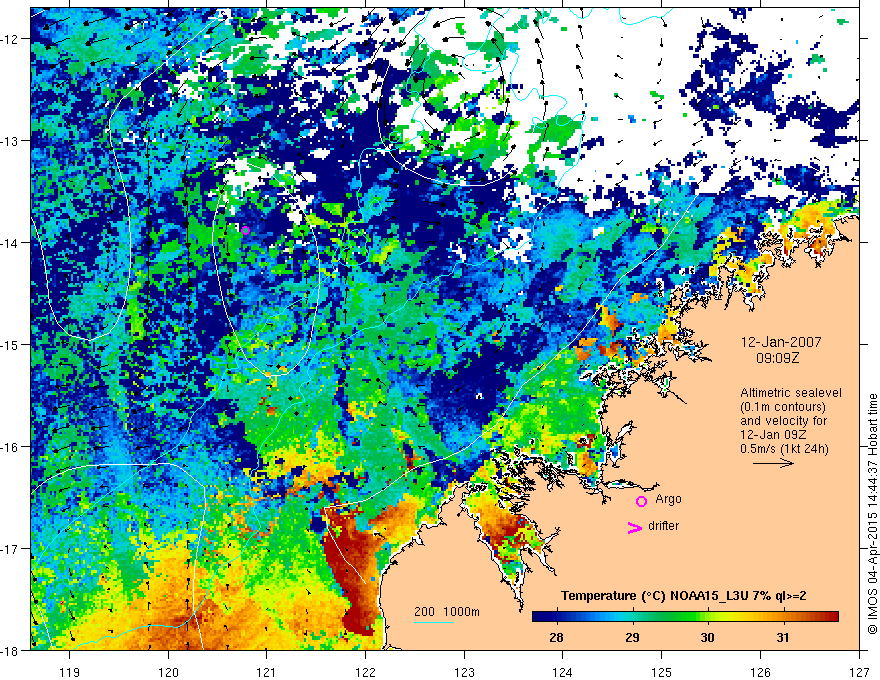Click the longitude axis label 126
Screen dimensions: 880x680
pos(760,672)
